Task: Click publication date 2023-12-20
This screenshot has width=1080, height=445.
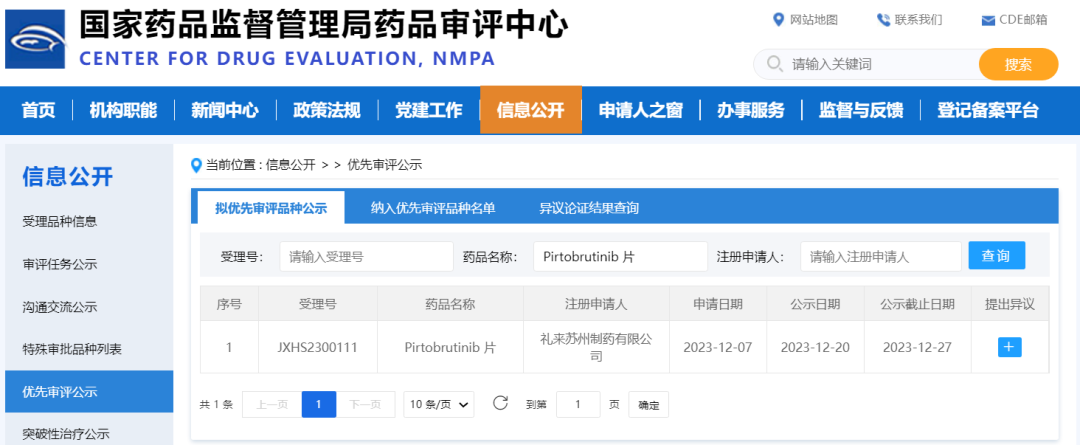Action: point(815,347)
